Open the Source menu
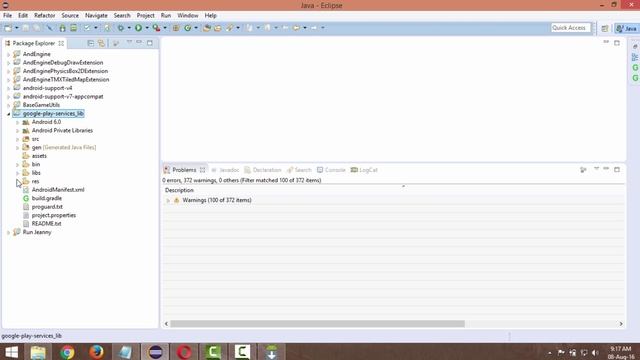Image resolution: width=640 pixels, height=360 pixels. pos(70,16)
